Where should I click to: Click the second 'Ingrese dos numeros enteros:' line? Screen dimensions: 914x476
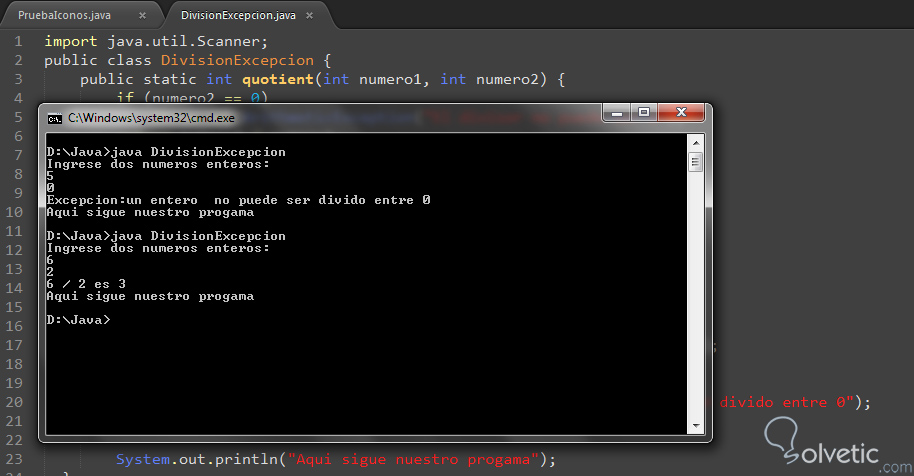(x=158, y=248)
